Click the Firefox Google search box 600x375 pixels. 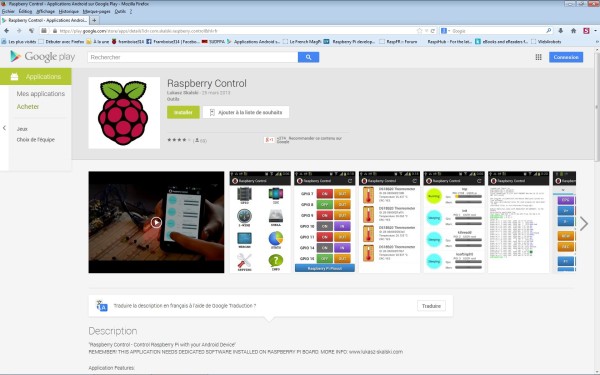click(x=497, y=31)
